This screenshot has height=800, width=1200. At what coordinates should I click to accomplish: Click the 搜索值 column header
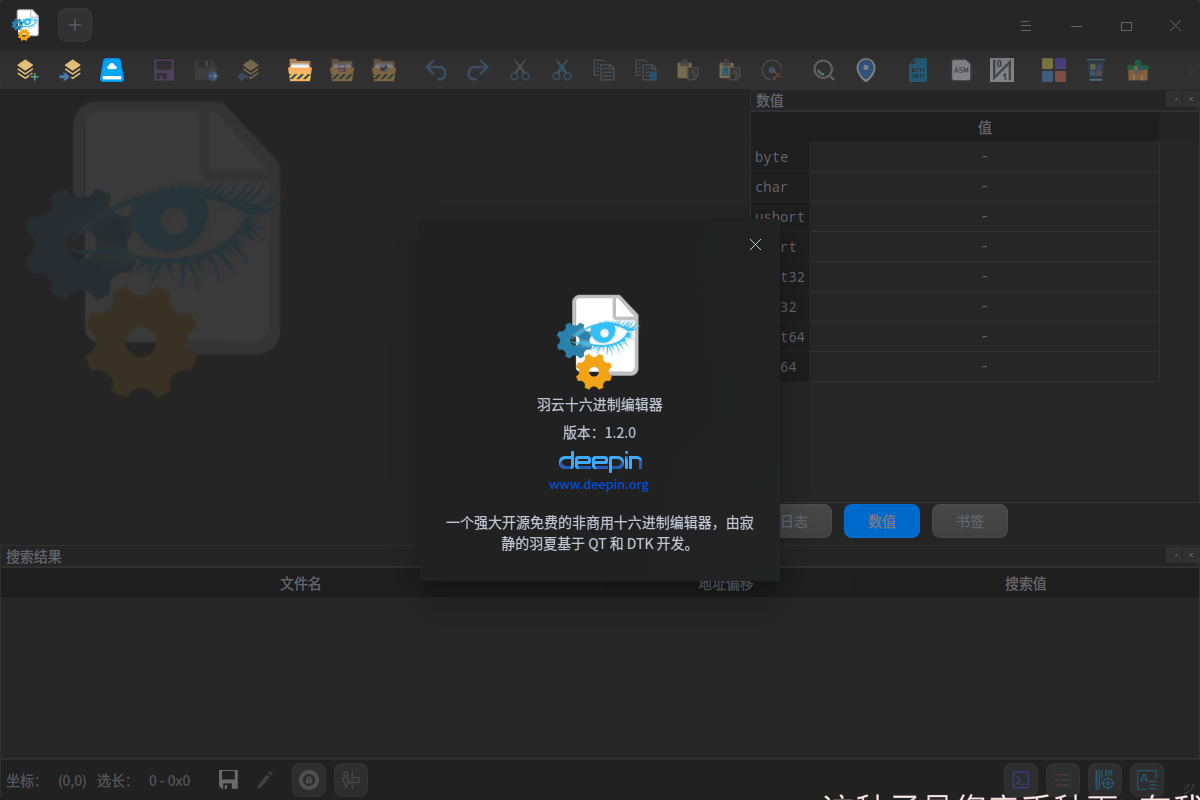(1025, 583)
